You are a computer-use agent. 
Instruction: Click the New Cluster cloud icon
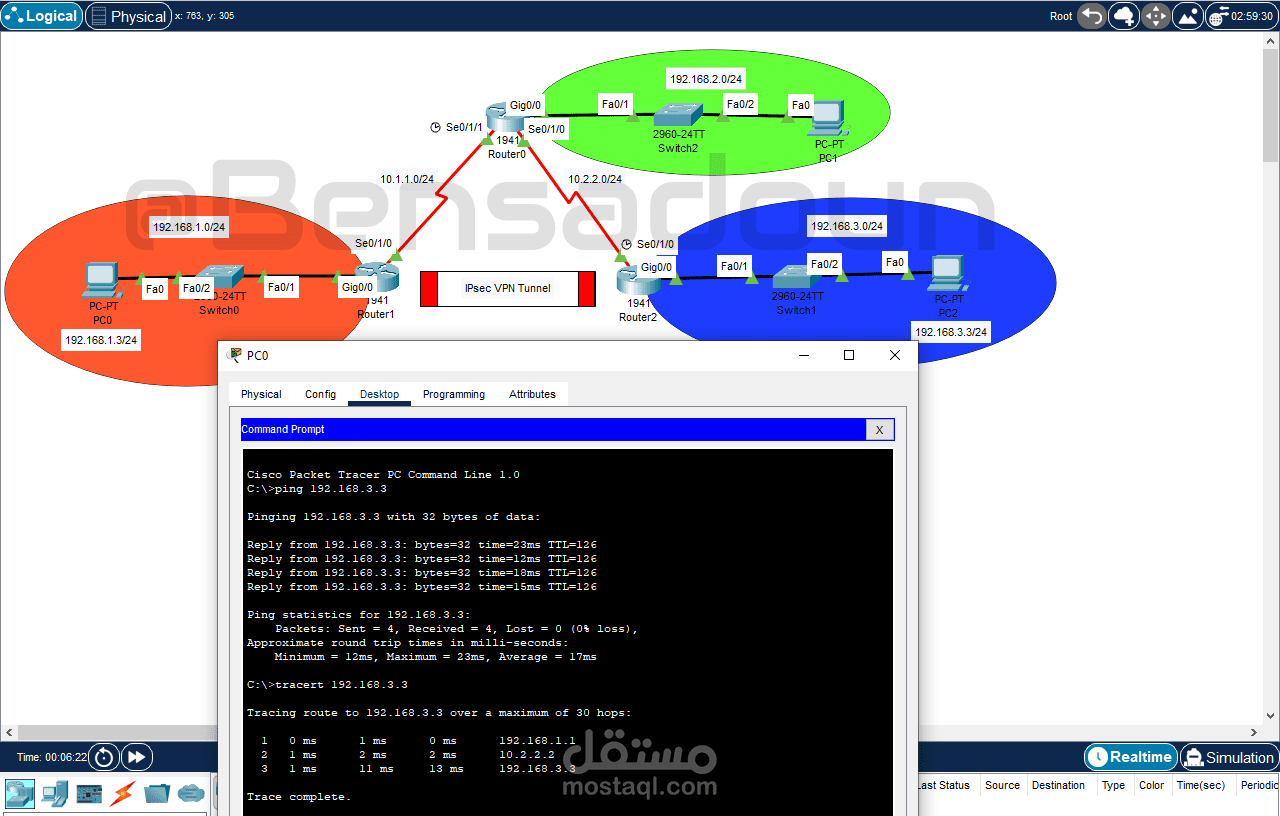click(1124, 16)
